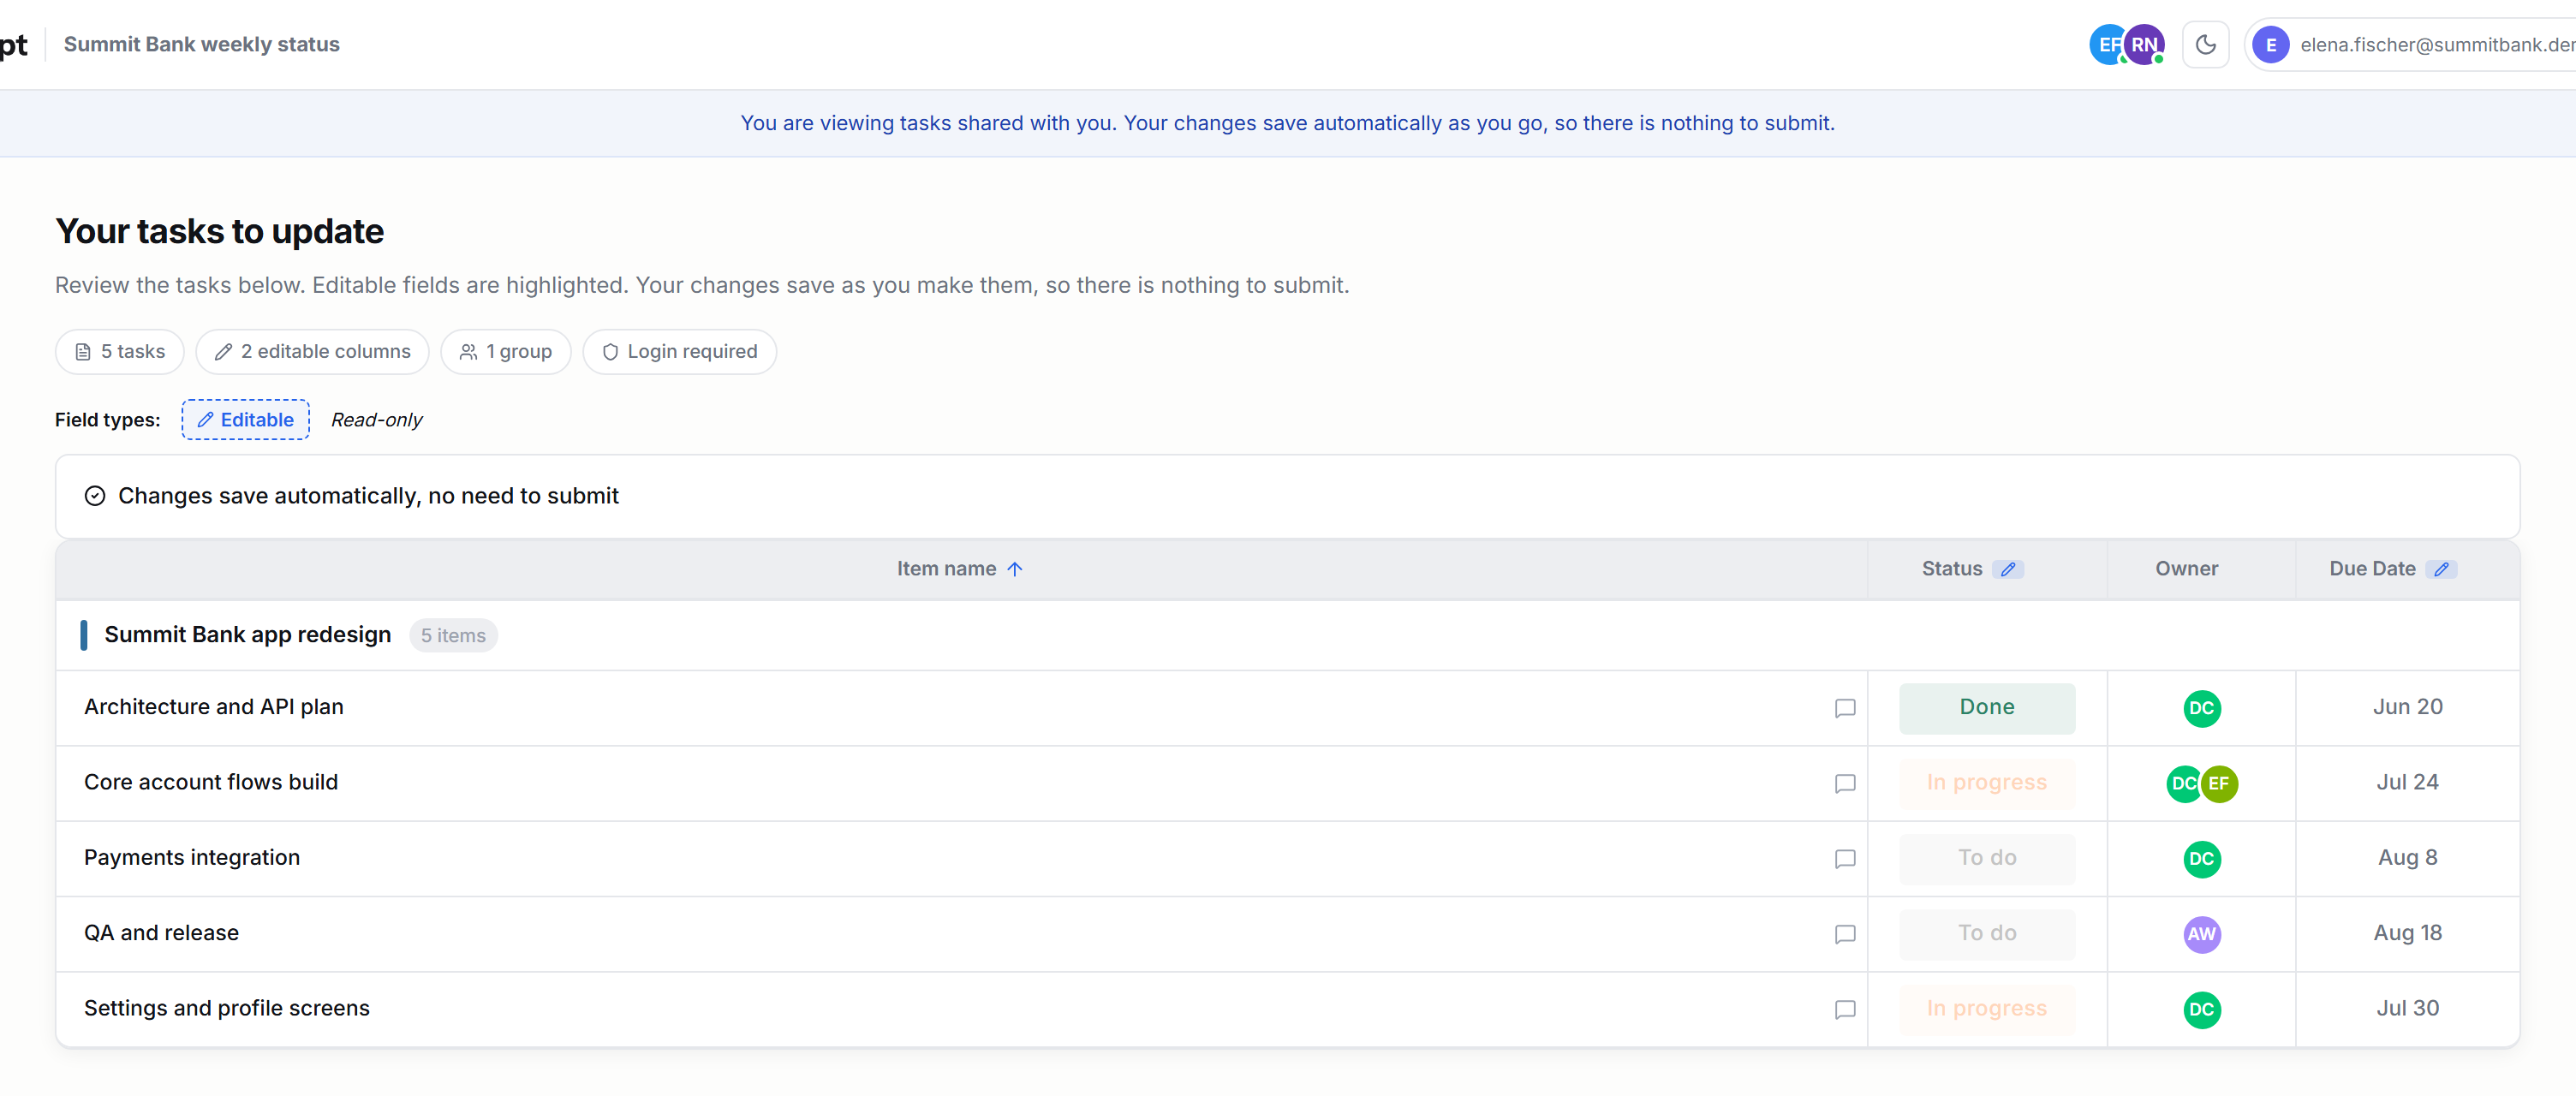Click the RN collaborator avatar in header
This screenshot has height=1096, width=2576.
pyautogui.click(x=2144, y=45)
